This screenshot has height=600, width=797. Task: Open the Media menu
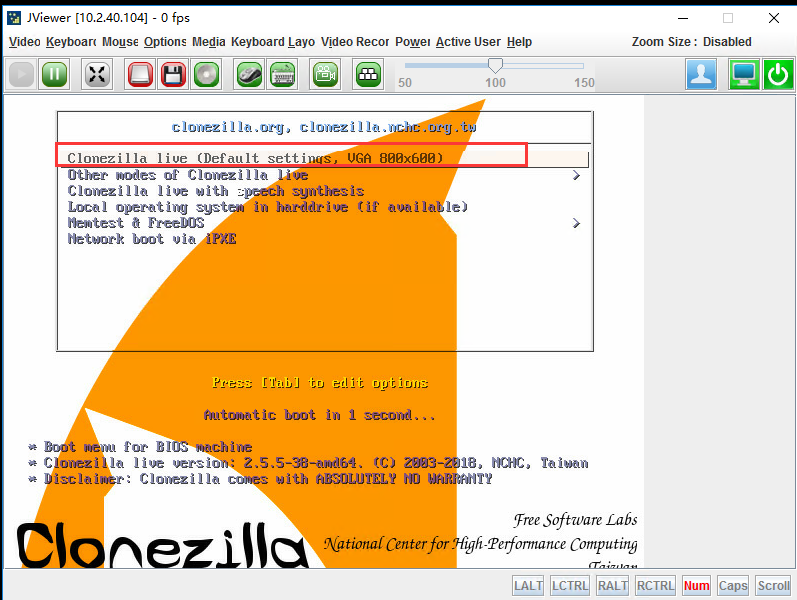click(x=208, y=42)
